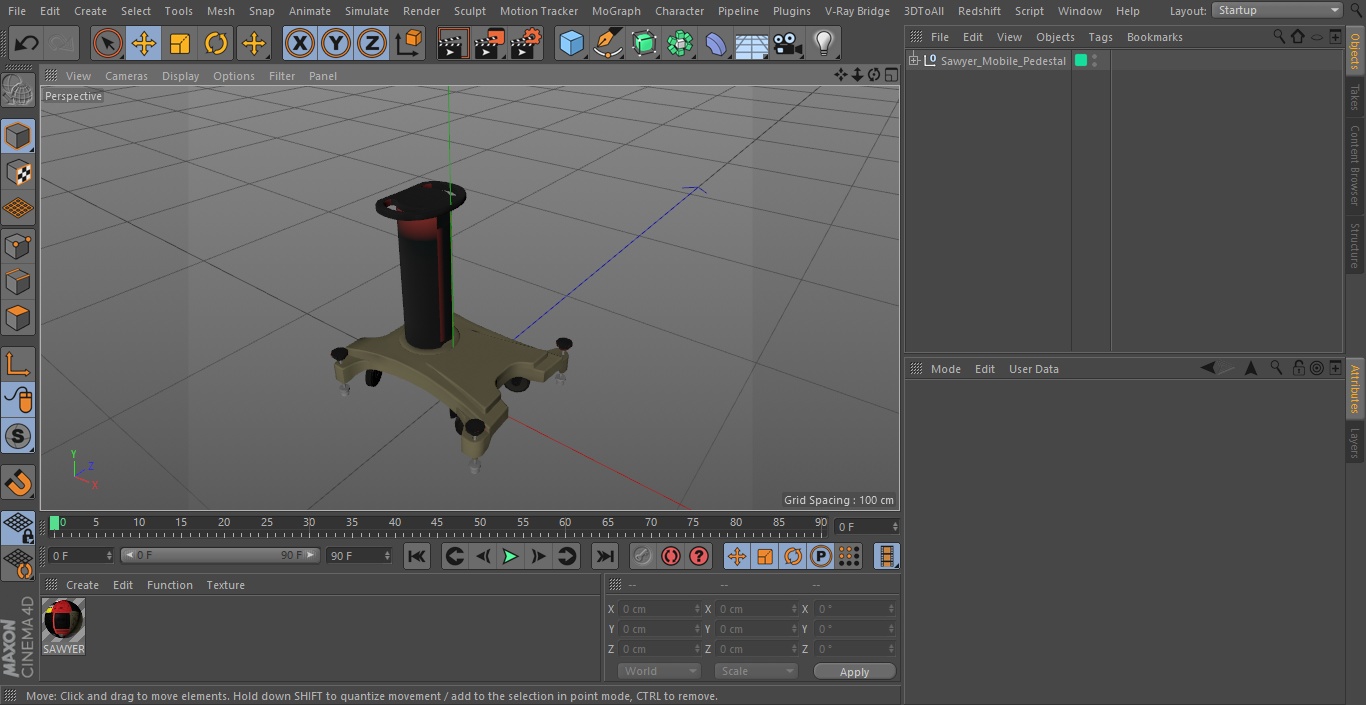Switch to Model mode
The width and height of the screenshot is (1366, 705).
[x=18, y=135]
